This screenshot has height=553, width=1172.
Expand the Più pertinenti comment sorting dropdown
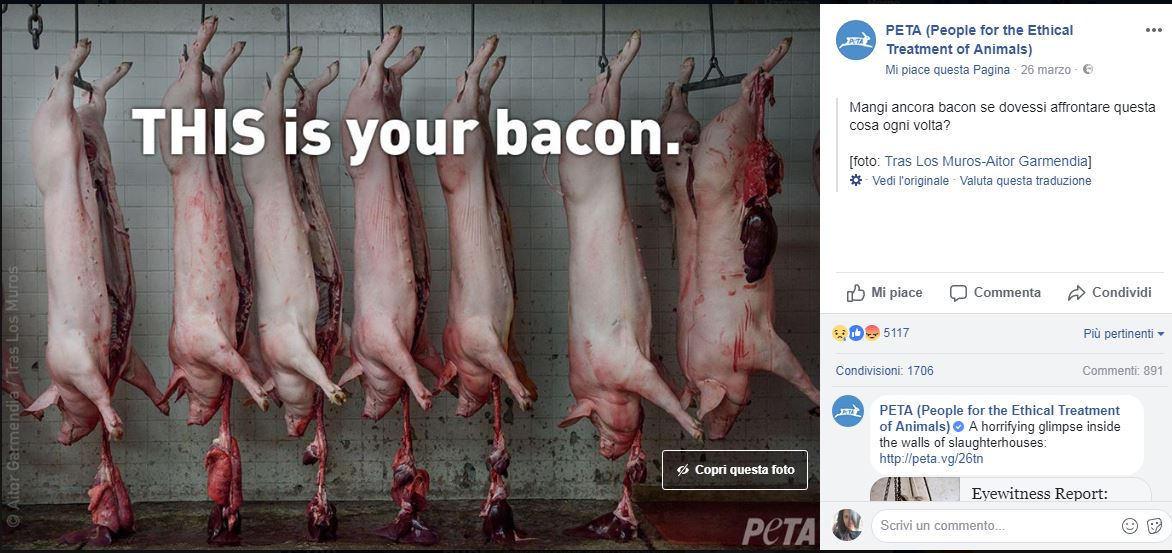point(1124,333)
